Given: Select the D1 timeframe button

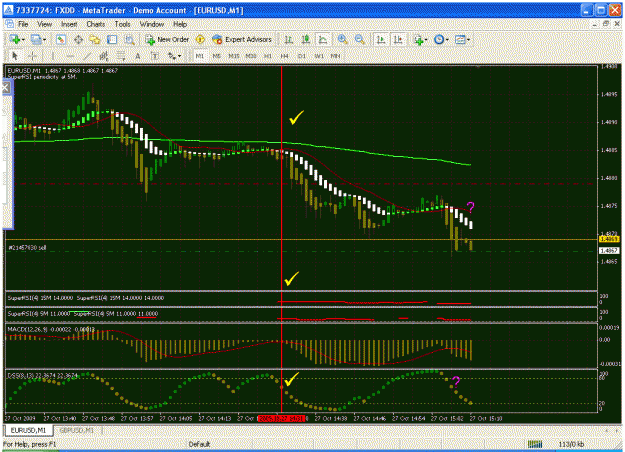Looking at the screenshot, I should coord(302,56).
